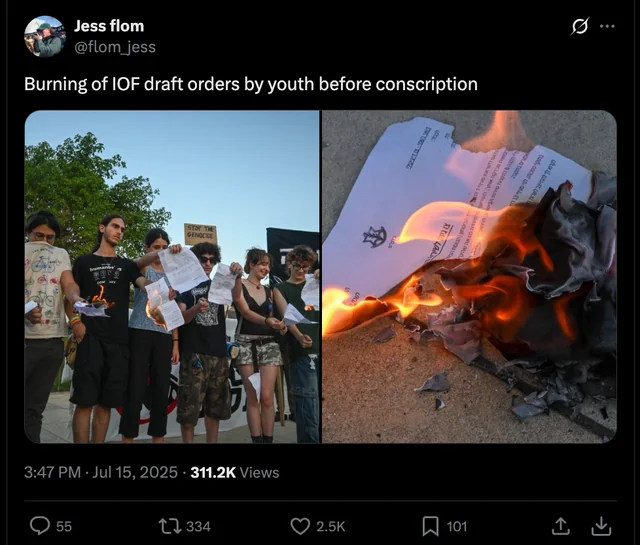Open the left photo of youth burning papers

[172, 277]
